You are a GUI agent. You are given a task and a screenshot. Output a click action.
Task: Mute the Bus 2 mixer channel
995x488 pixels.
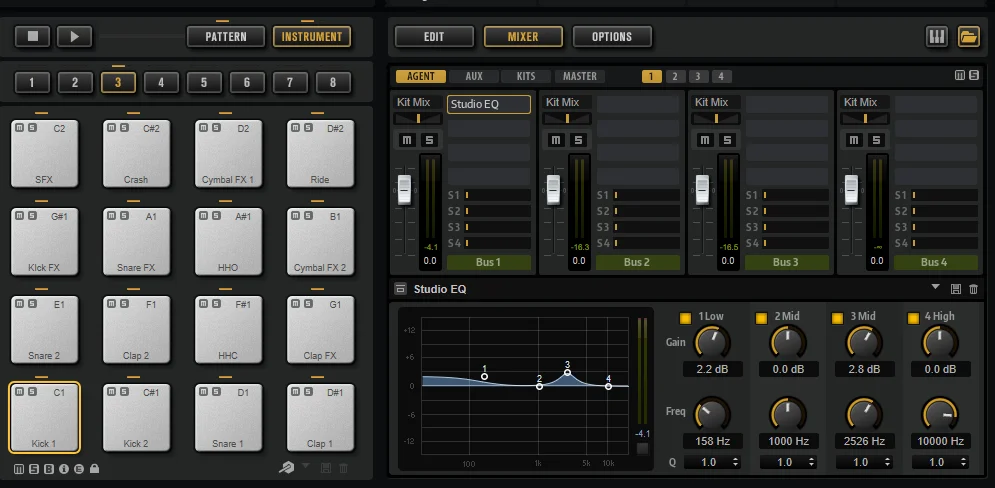(556, 140)
